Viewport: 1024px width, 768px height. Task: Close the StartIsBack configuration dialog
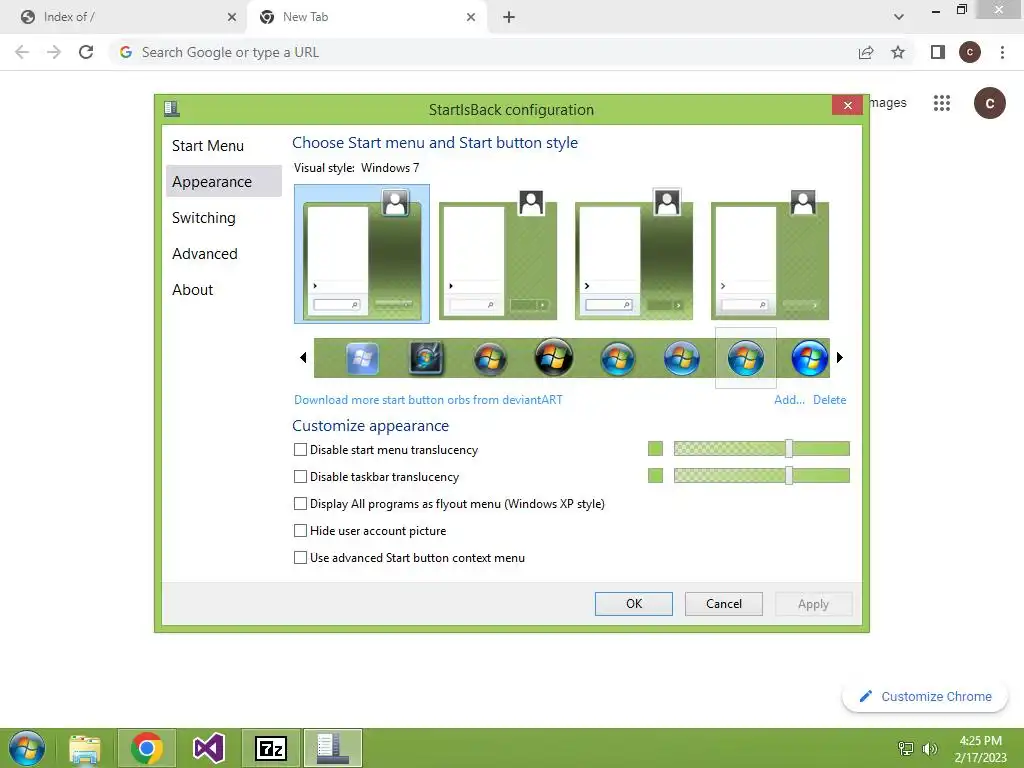pyautogui.click(x=848, y=105)
